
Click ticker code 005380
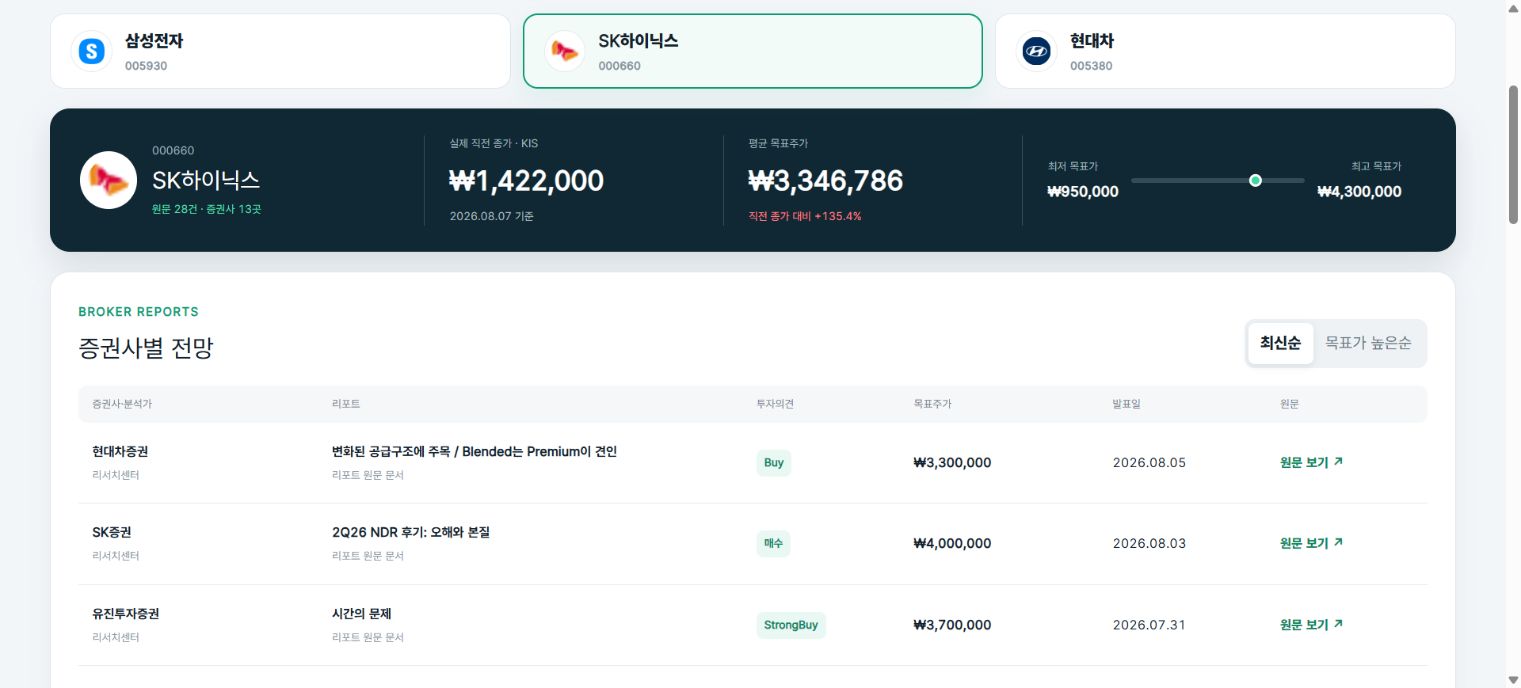coord(1091,66)
